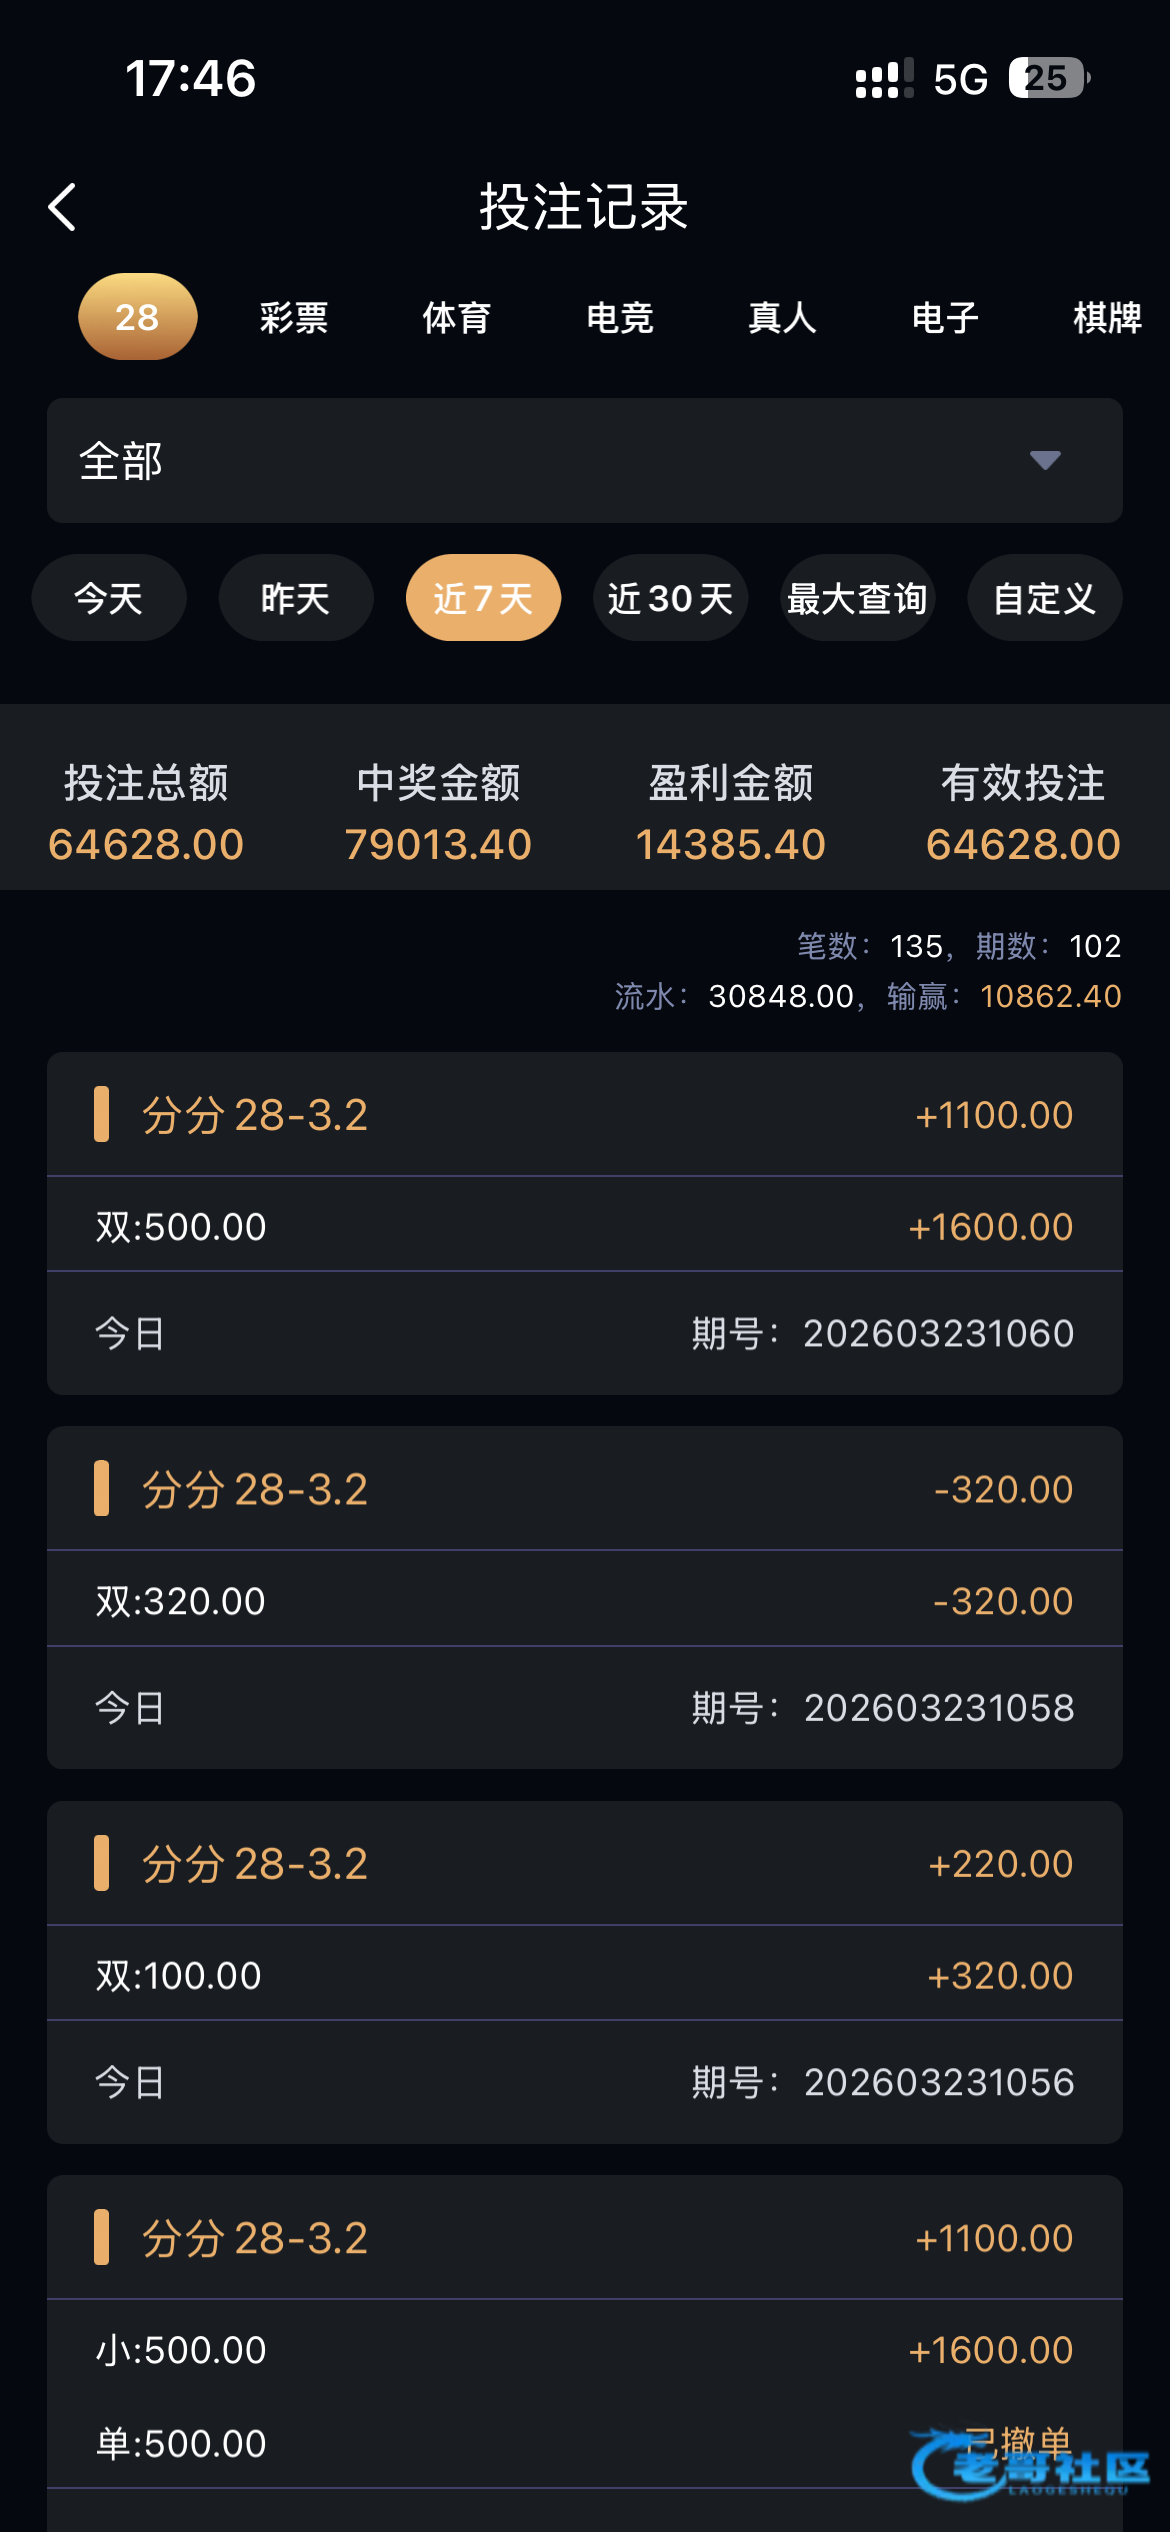Switch to the 体育 tab

pyautogui.click(x=457, y=318)
